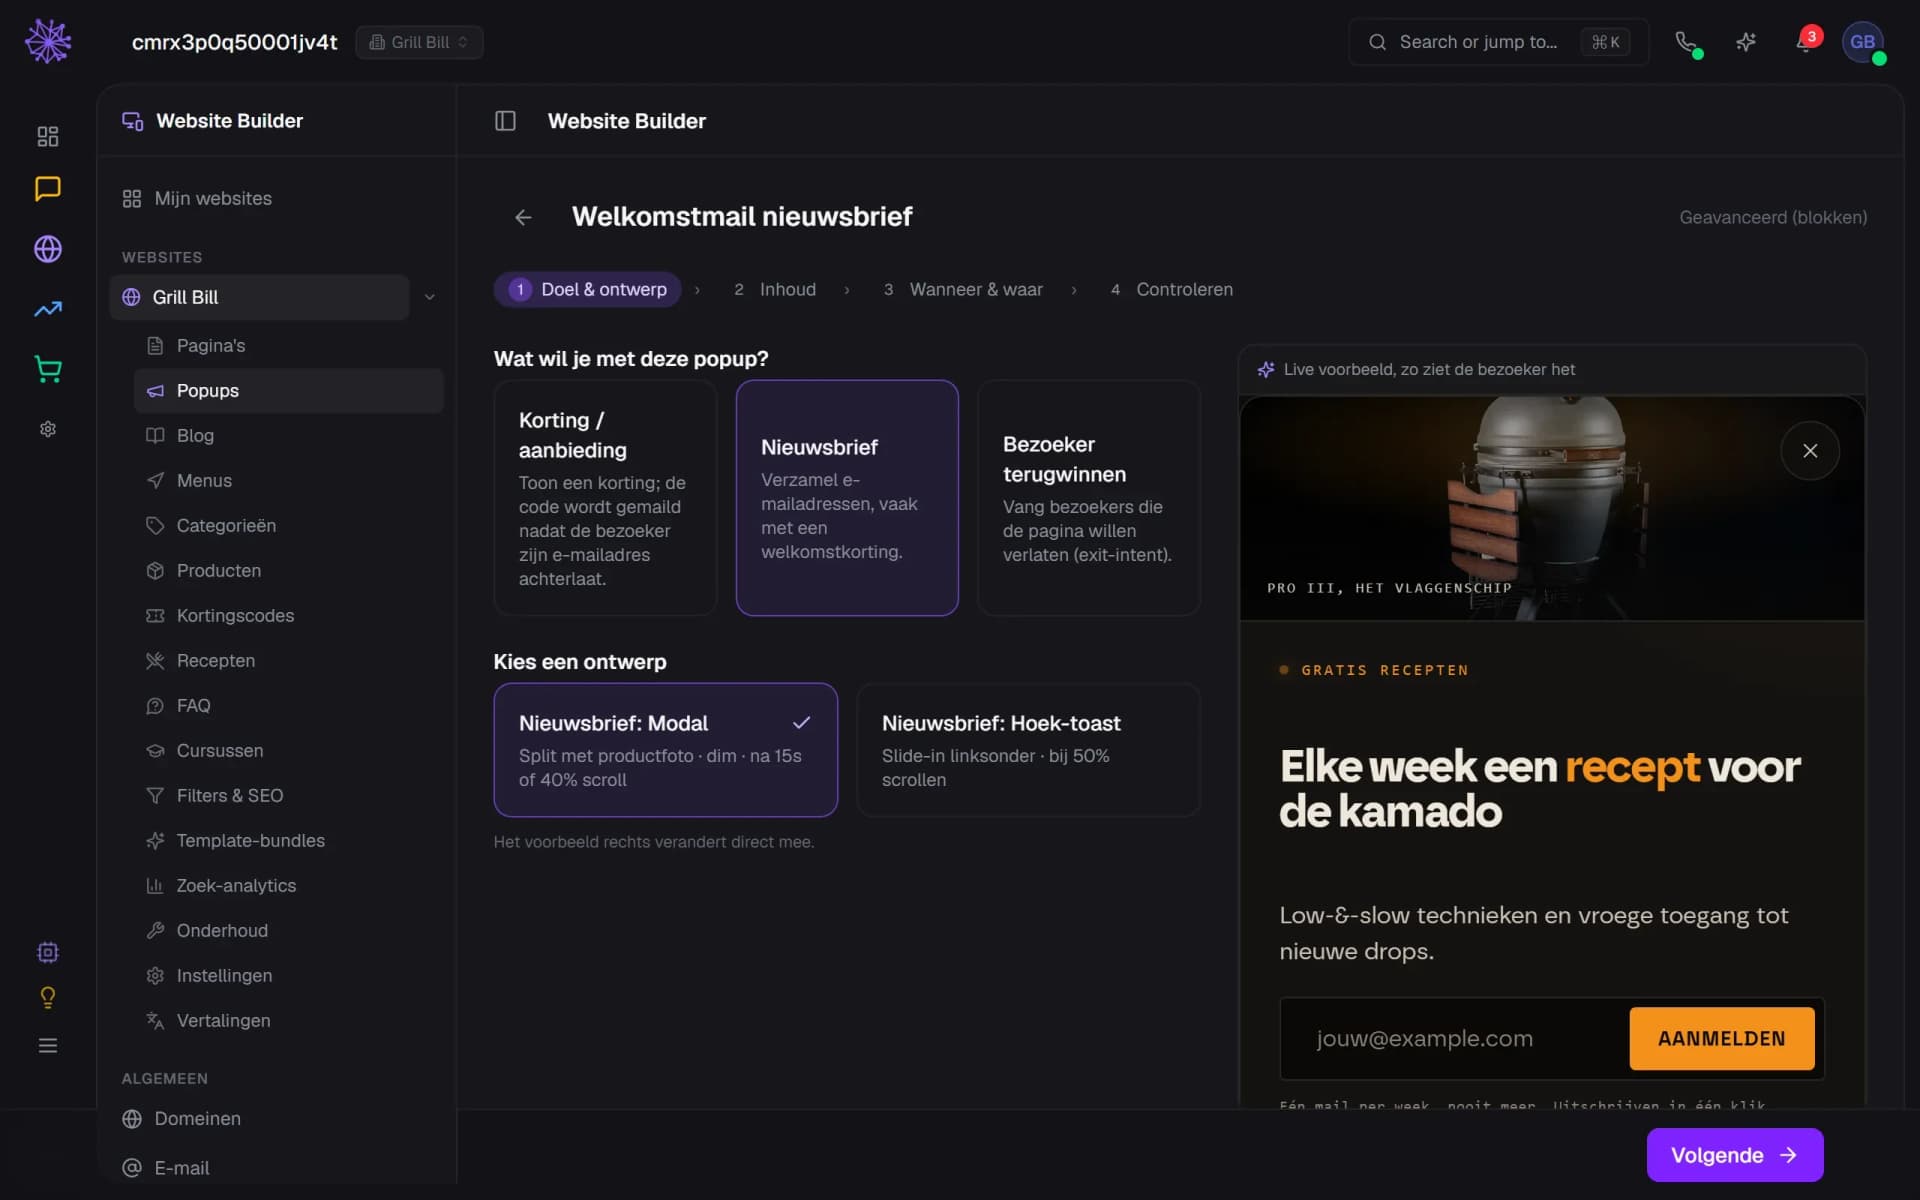1920x1200 pixels.
Task: Open the Grill Bill workspace switcher
Action: click(x=419, y=42)
